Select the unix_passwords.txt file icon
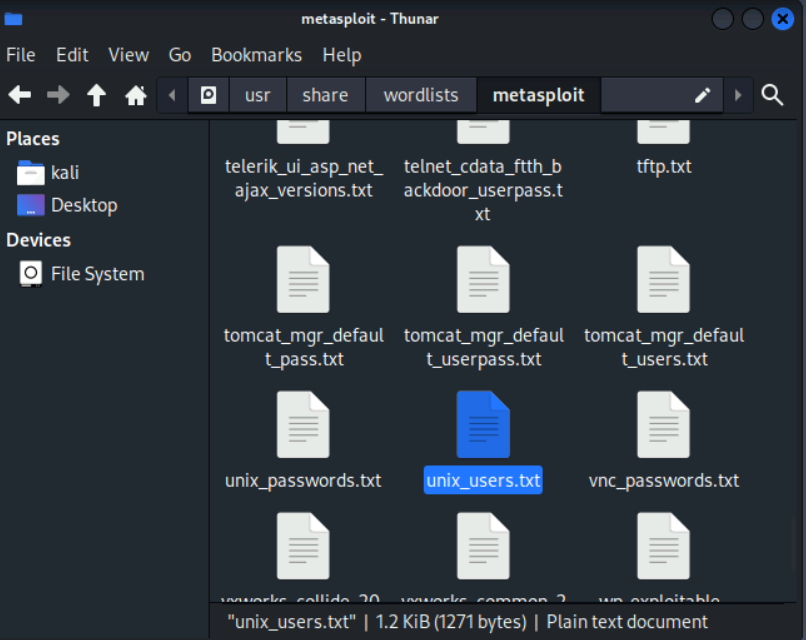Viewport: 806px width, 640px height. pos(303,425)
